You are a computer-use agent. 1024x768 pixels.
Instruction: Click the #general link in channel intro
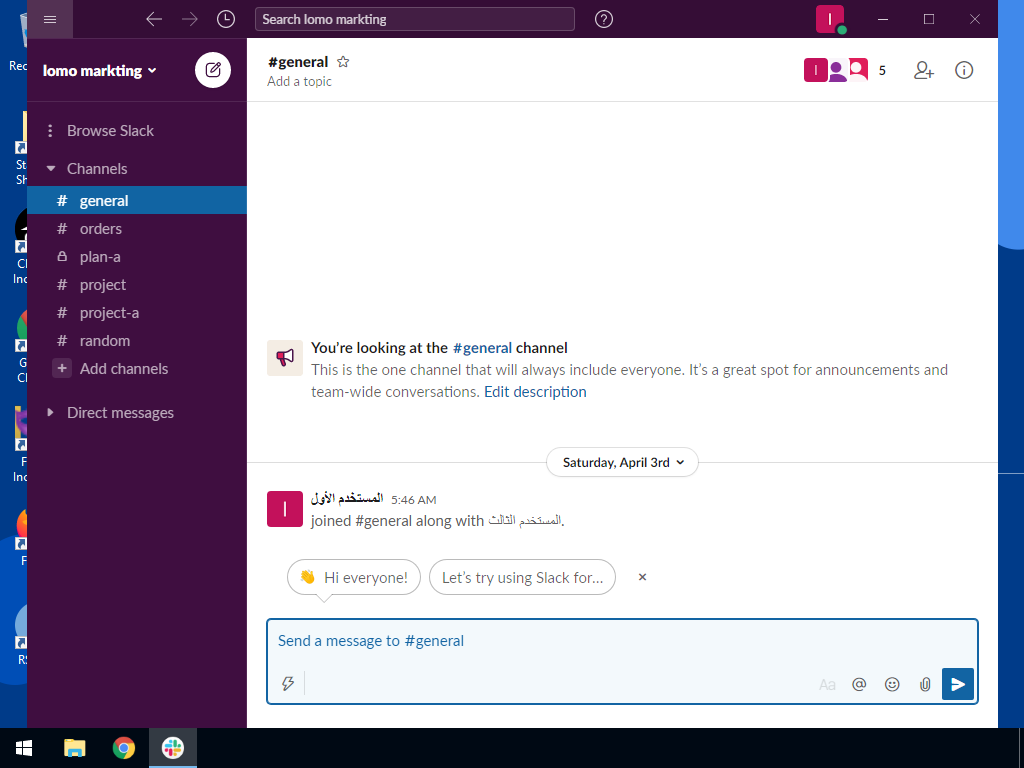(482, 348)
